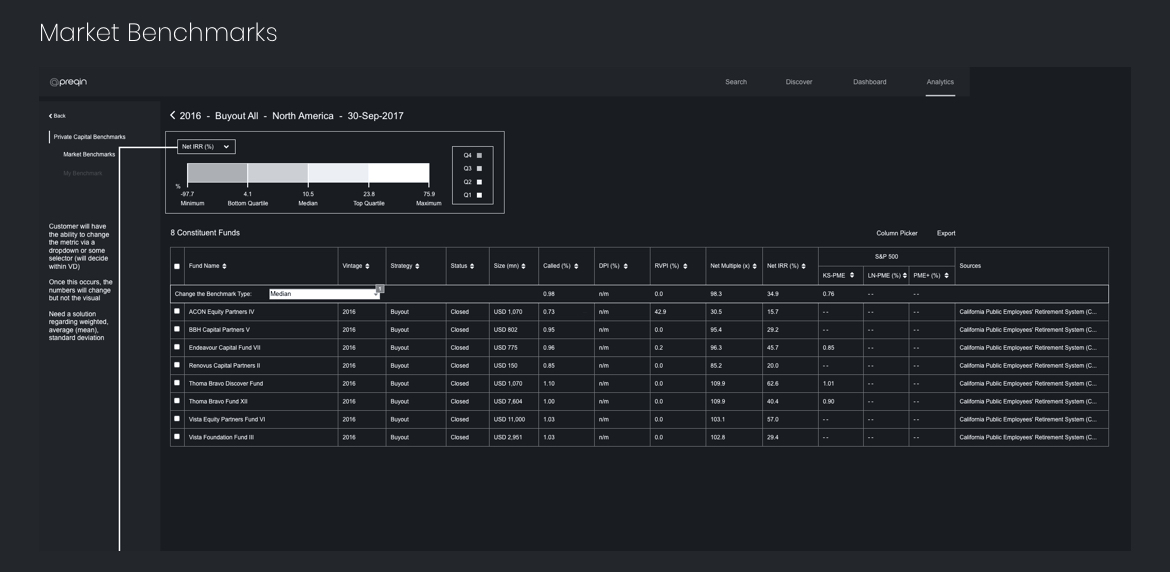This screenshot has width=1170, height=572.
Task: Open the Net IRR (%) metric dropdown
Action: point(206,147)
